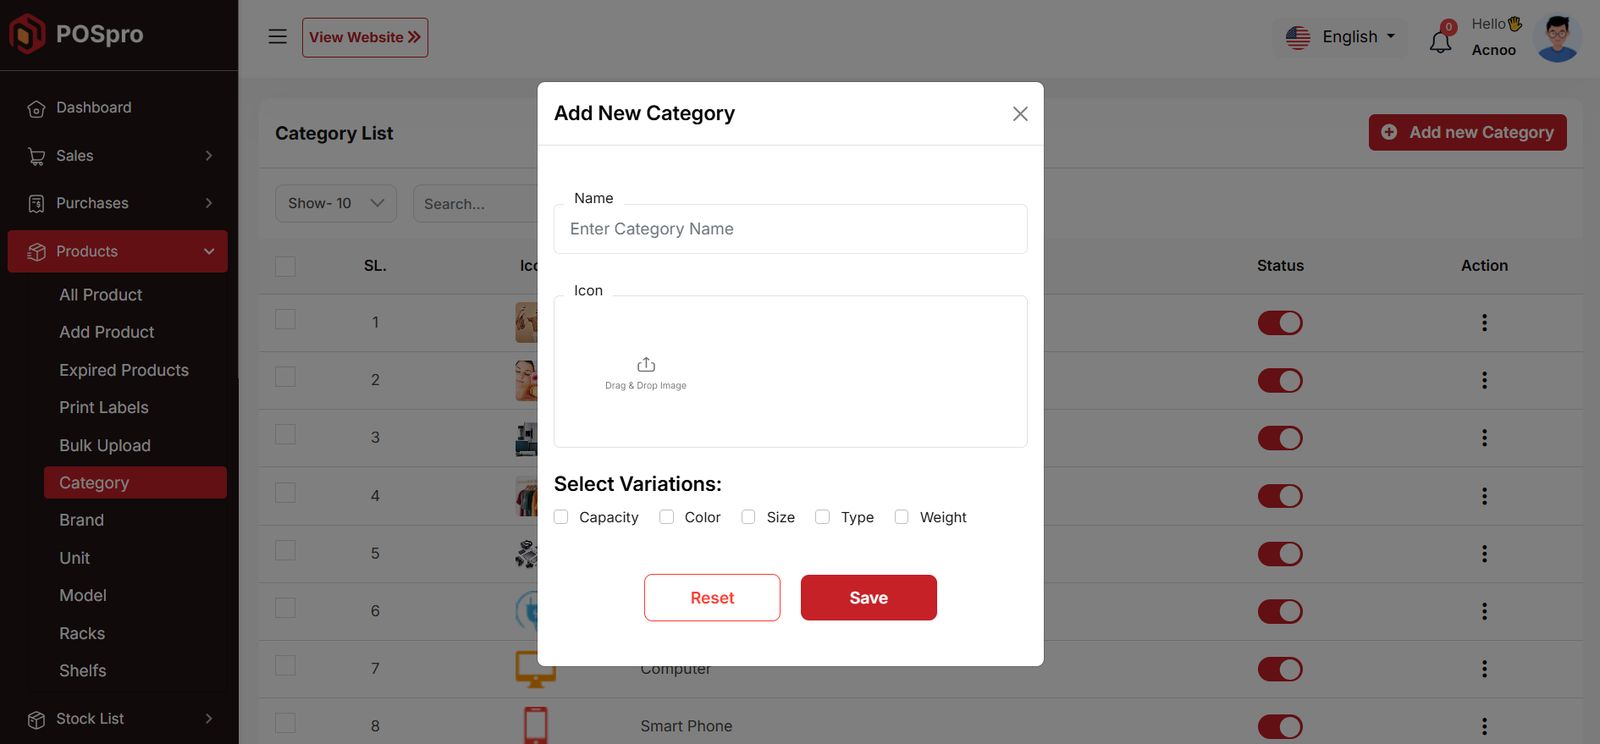
Task: Open the English language dropdown
Action: 1340,37
